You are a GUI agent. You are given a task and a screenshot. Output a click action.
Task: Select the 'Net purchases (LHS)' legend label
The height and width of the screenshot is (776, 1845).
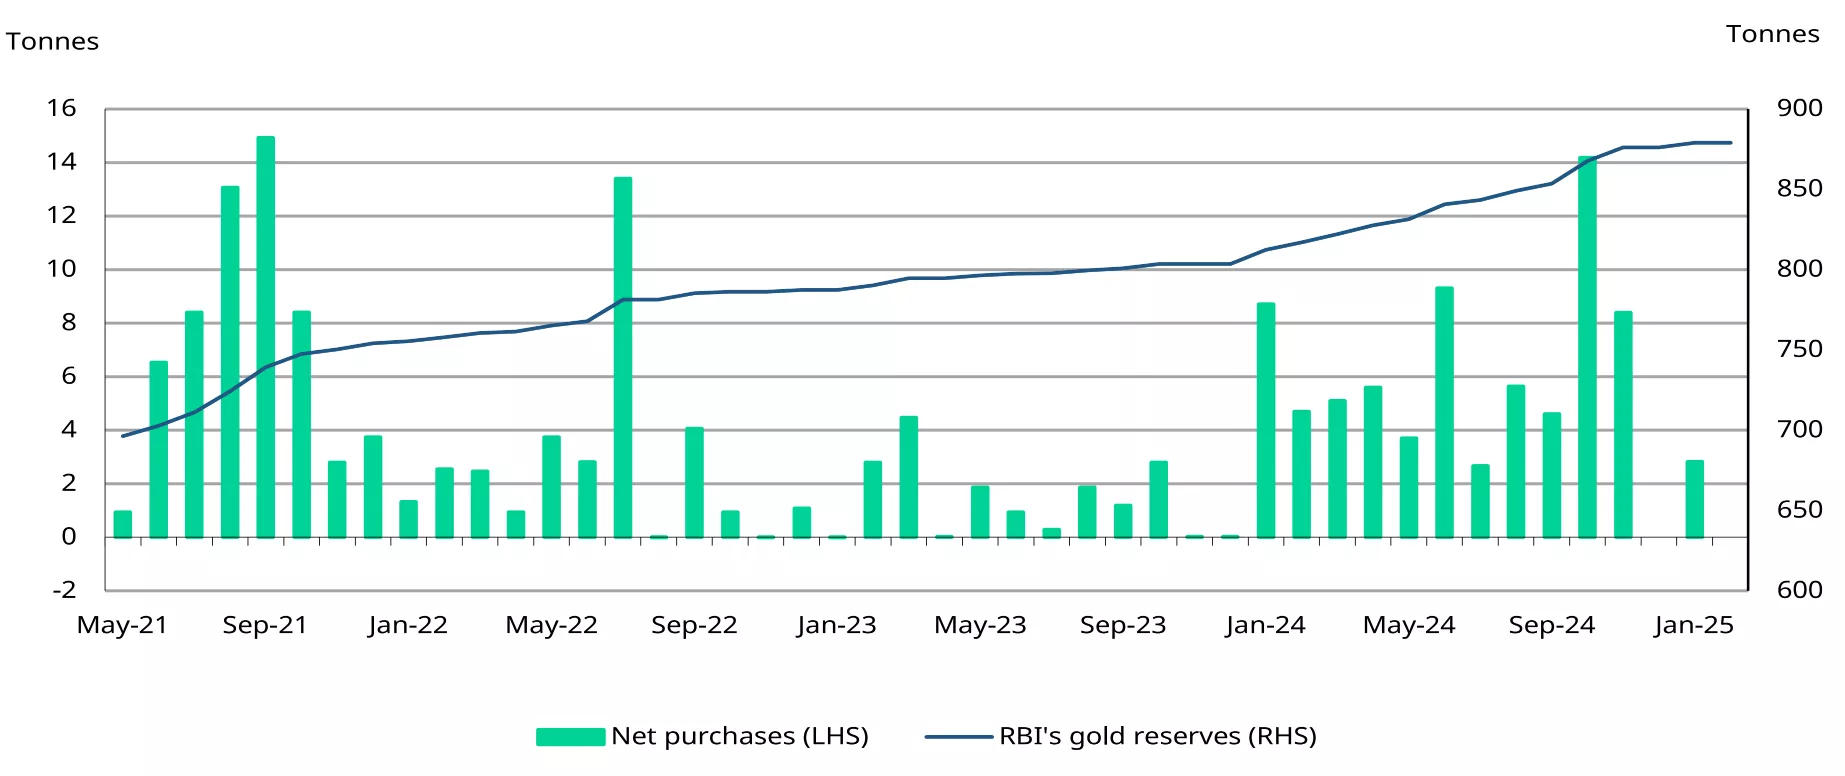coord(740,736)
